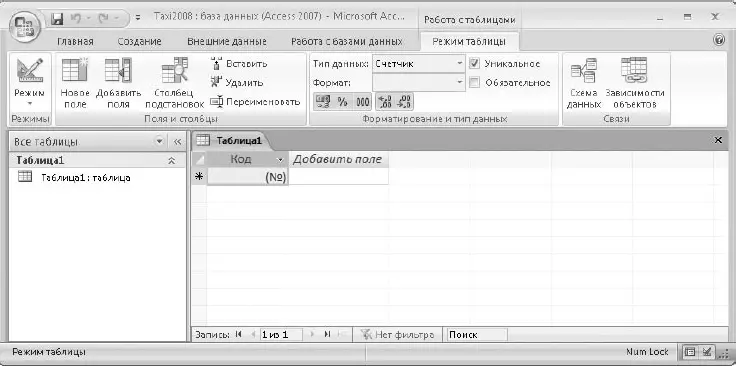Screen dimensions: 736x366
Task: Switch to design view status bar icon
Action: click(706, 351)
